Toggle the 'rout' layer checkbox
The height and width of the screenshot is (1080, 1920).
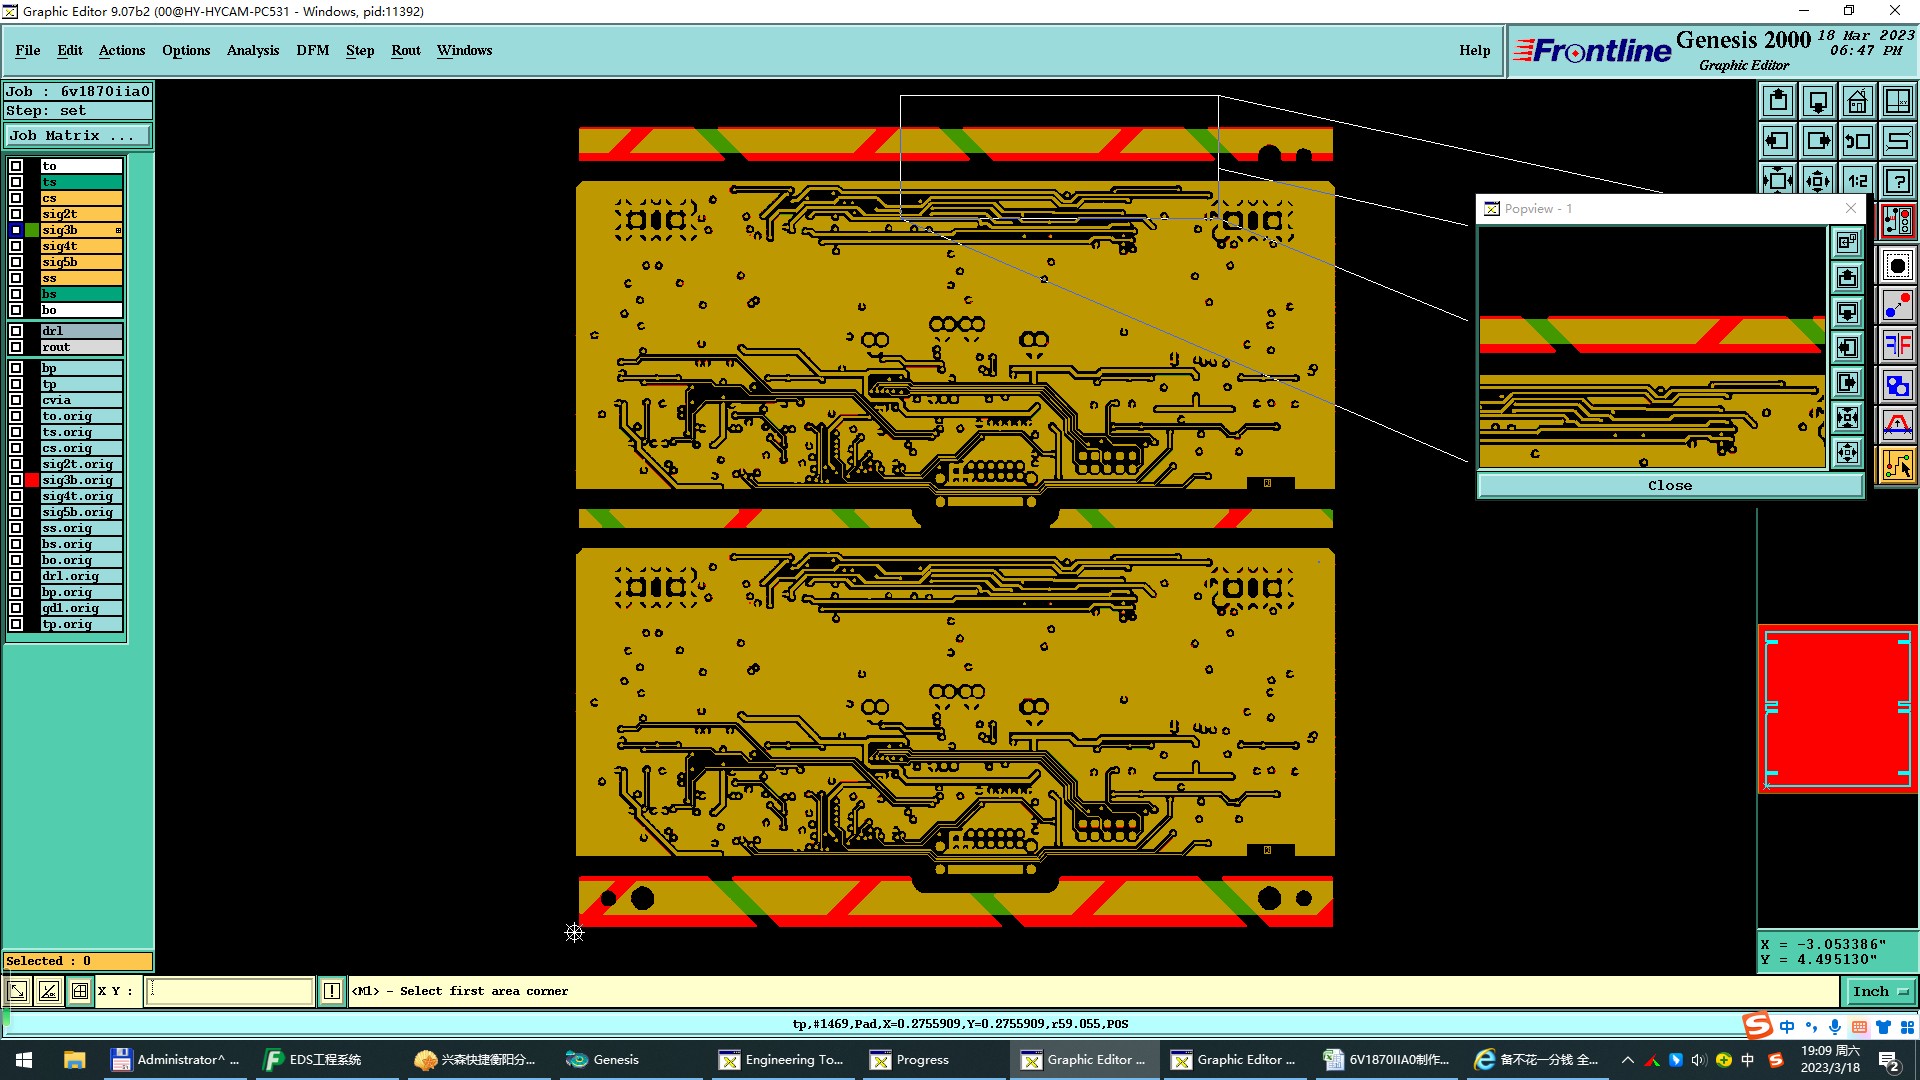coord(16,347)
